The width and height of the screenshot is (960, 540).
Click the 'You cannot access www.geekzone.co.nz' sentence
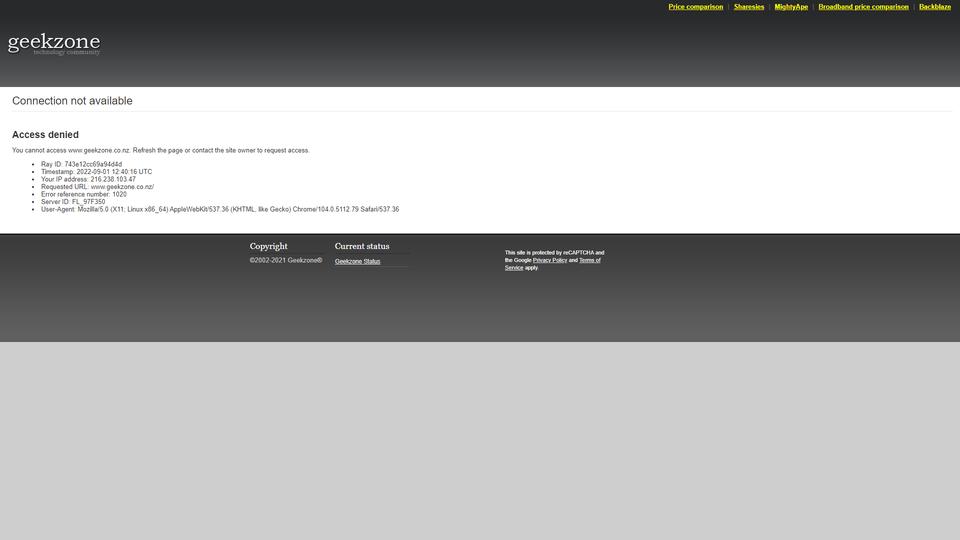[x=160, y=150]
